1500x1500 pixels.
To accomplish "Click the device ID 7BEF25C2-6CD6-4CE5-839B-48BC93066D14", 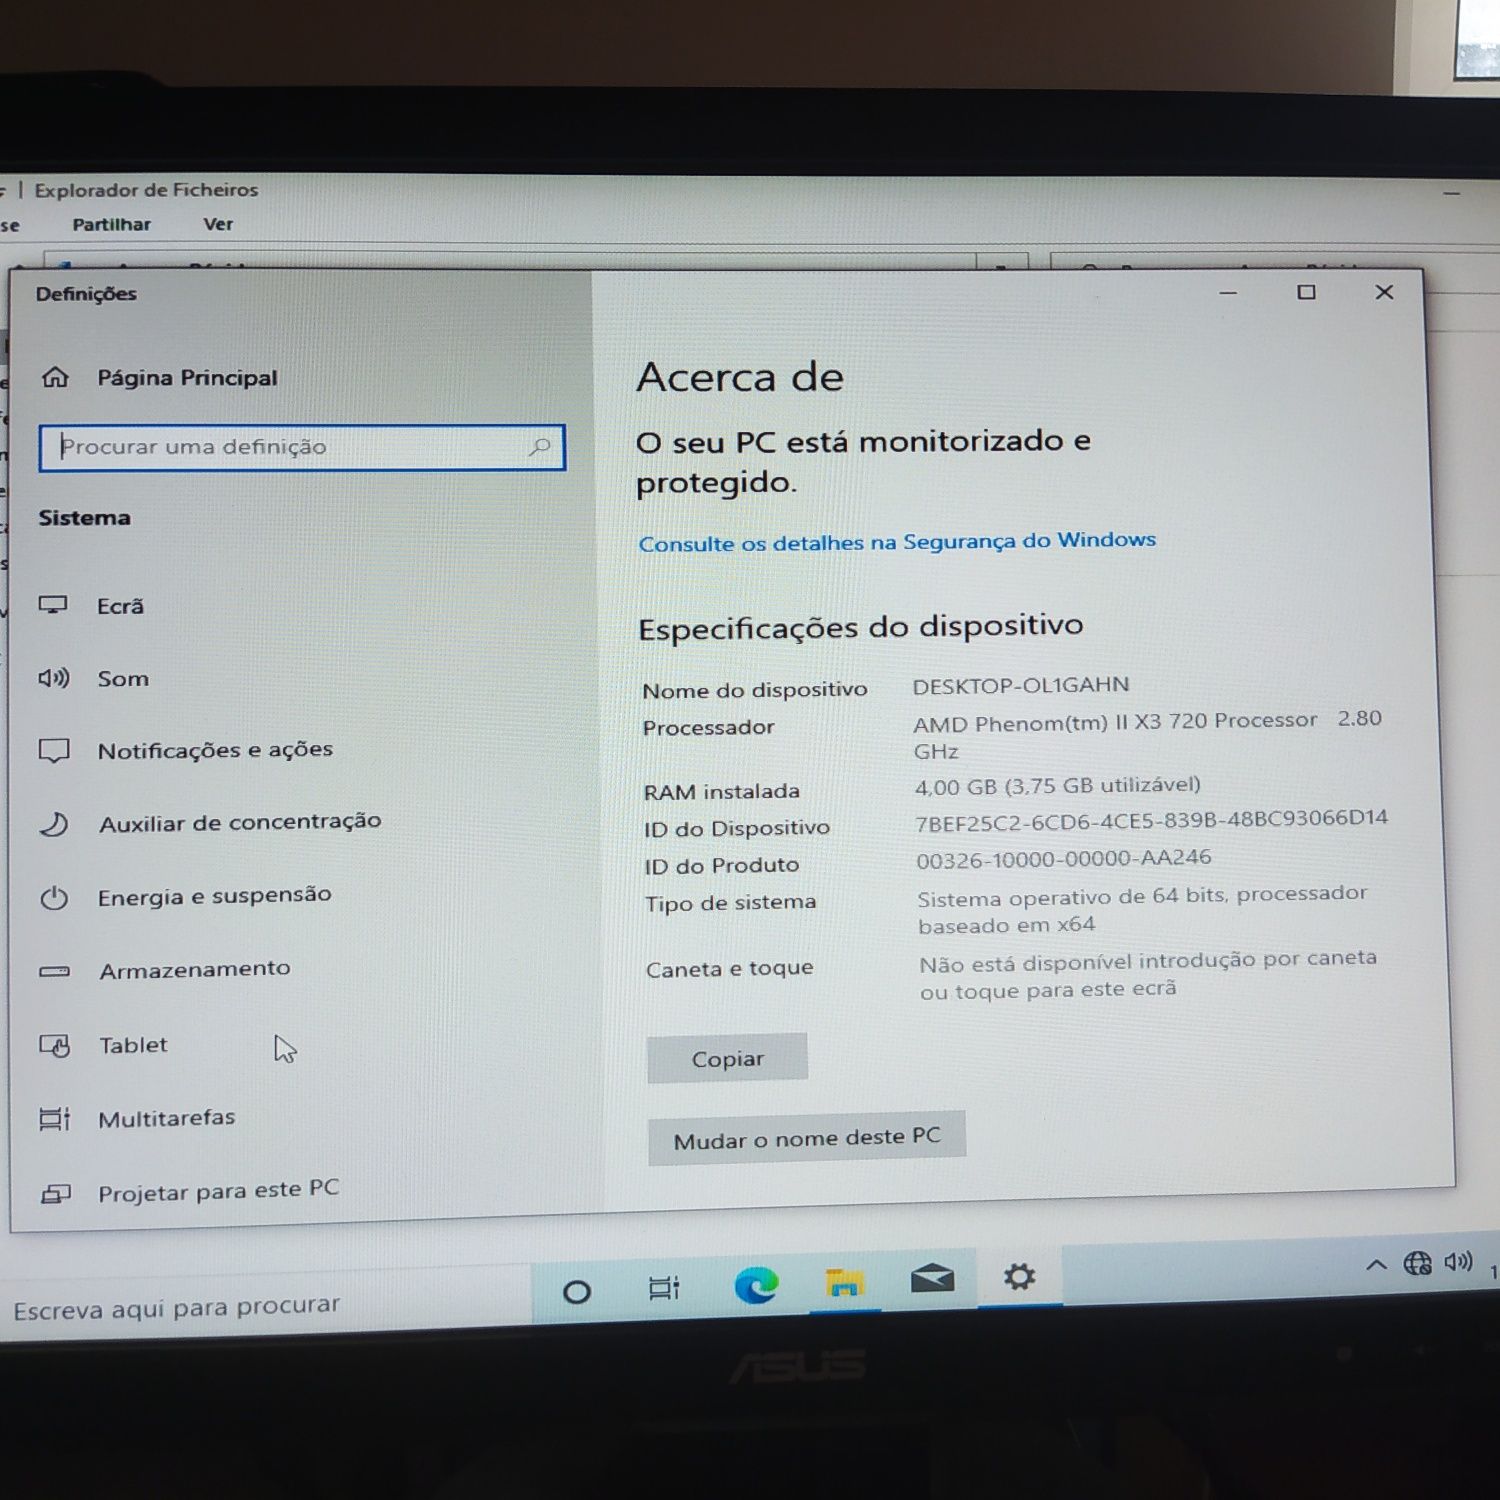I will (x=1151, y=820).
